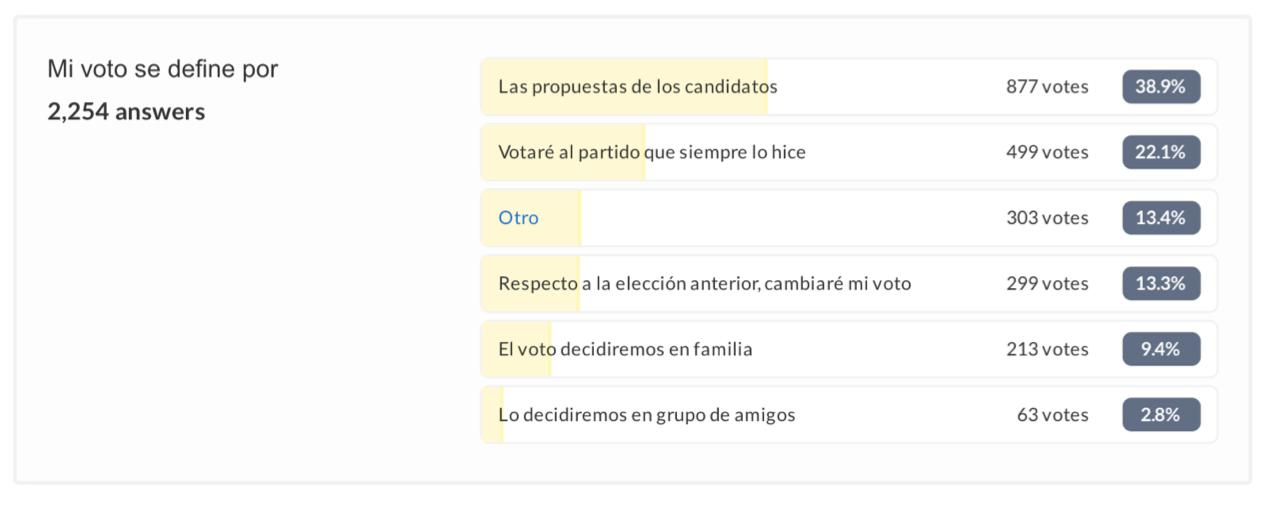Select 'Votaré al partido que siempre lo hice'
Viewport: 1280px width, 514px height.
coord(849,152)
